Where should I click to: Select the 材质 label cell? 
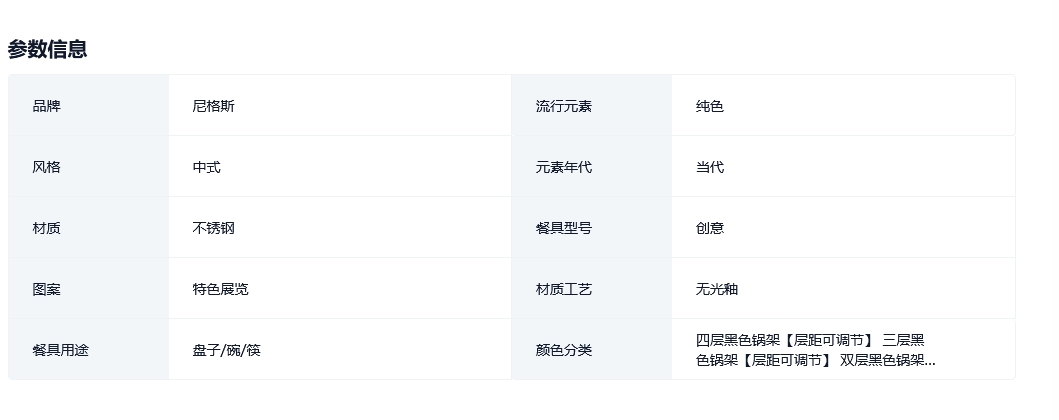pyautogui.click(x=46, y=228)
